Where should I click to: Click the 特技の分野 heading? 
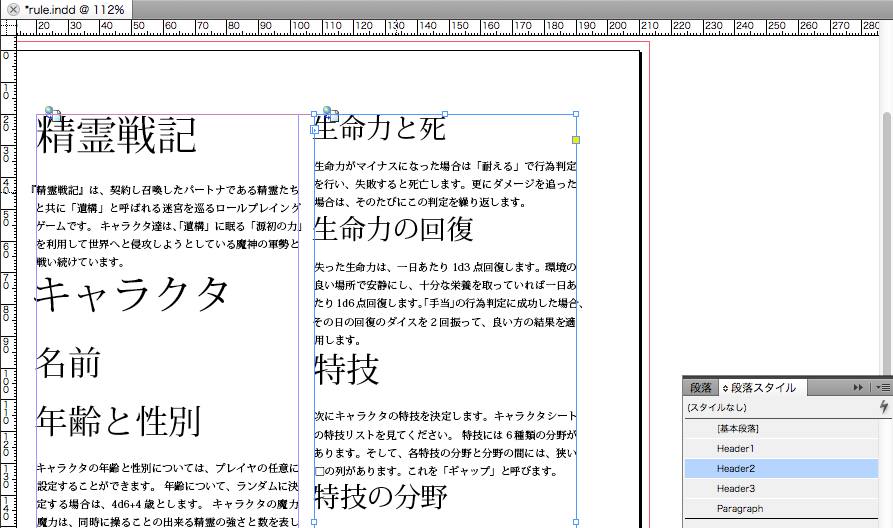pyautogui.click(x=381, y=496)
